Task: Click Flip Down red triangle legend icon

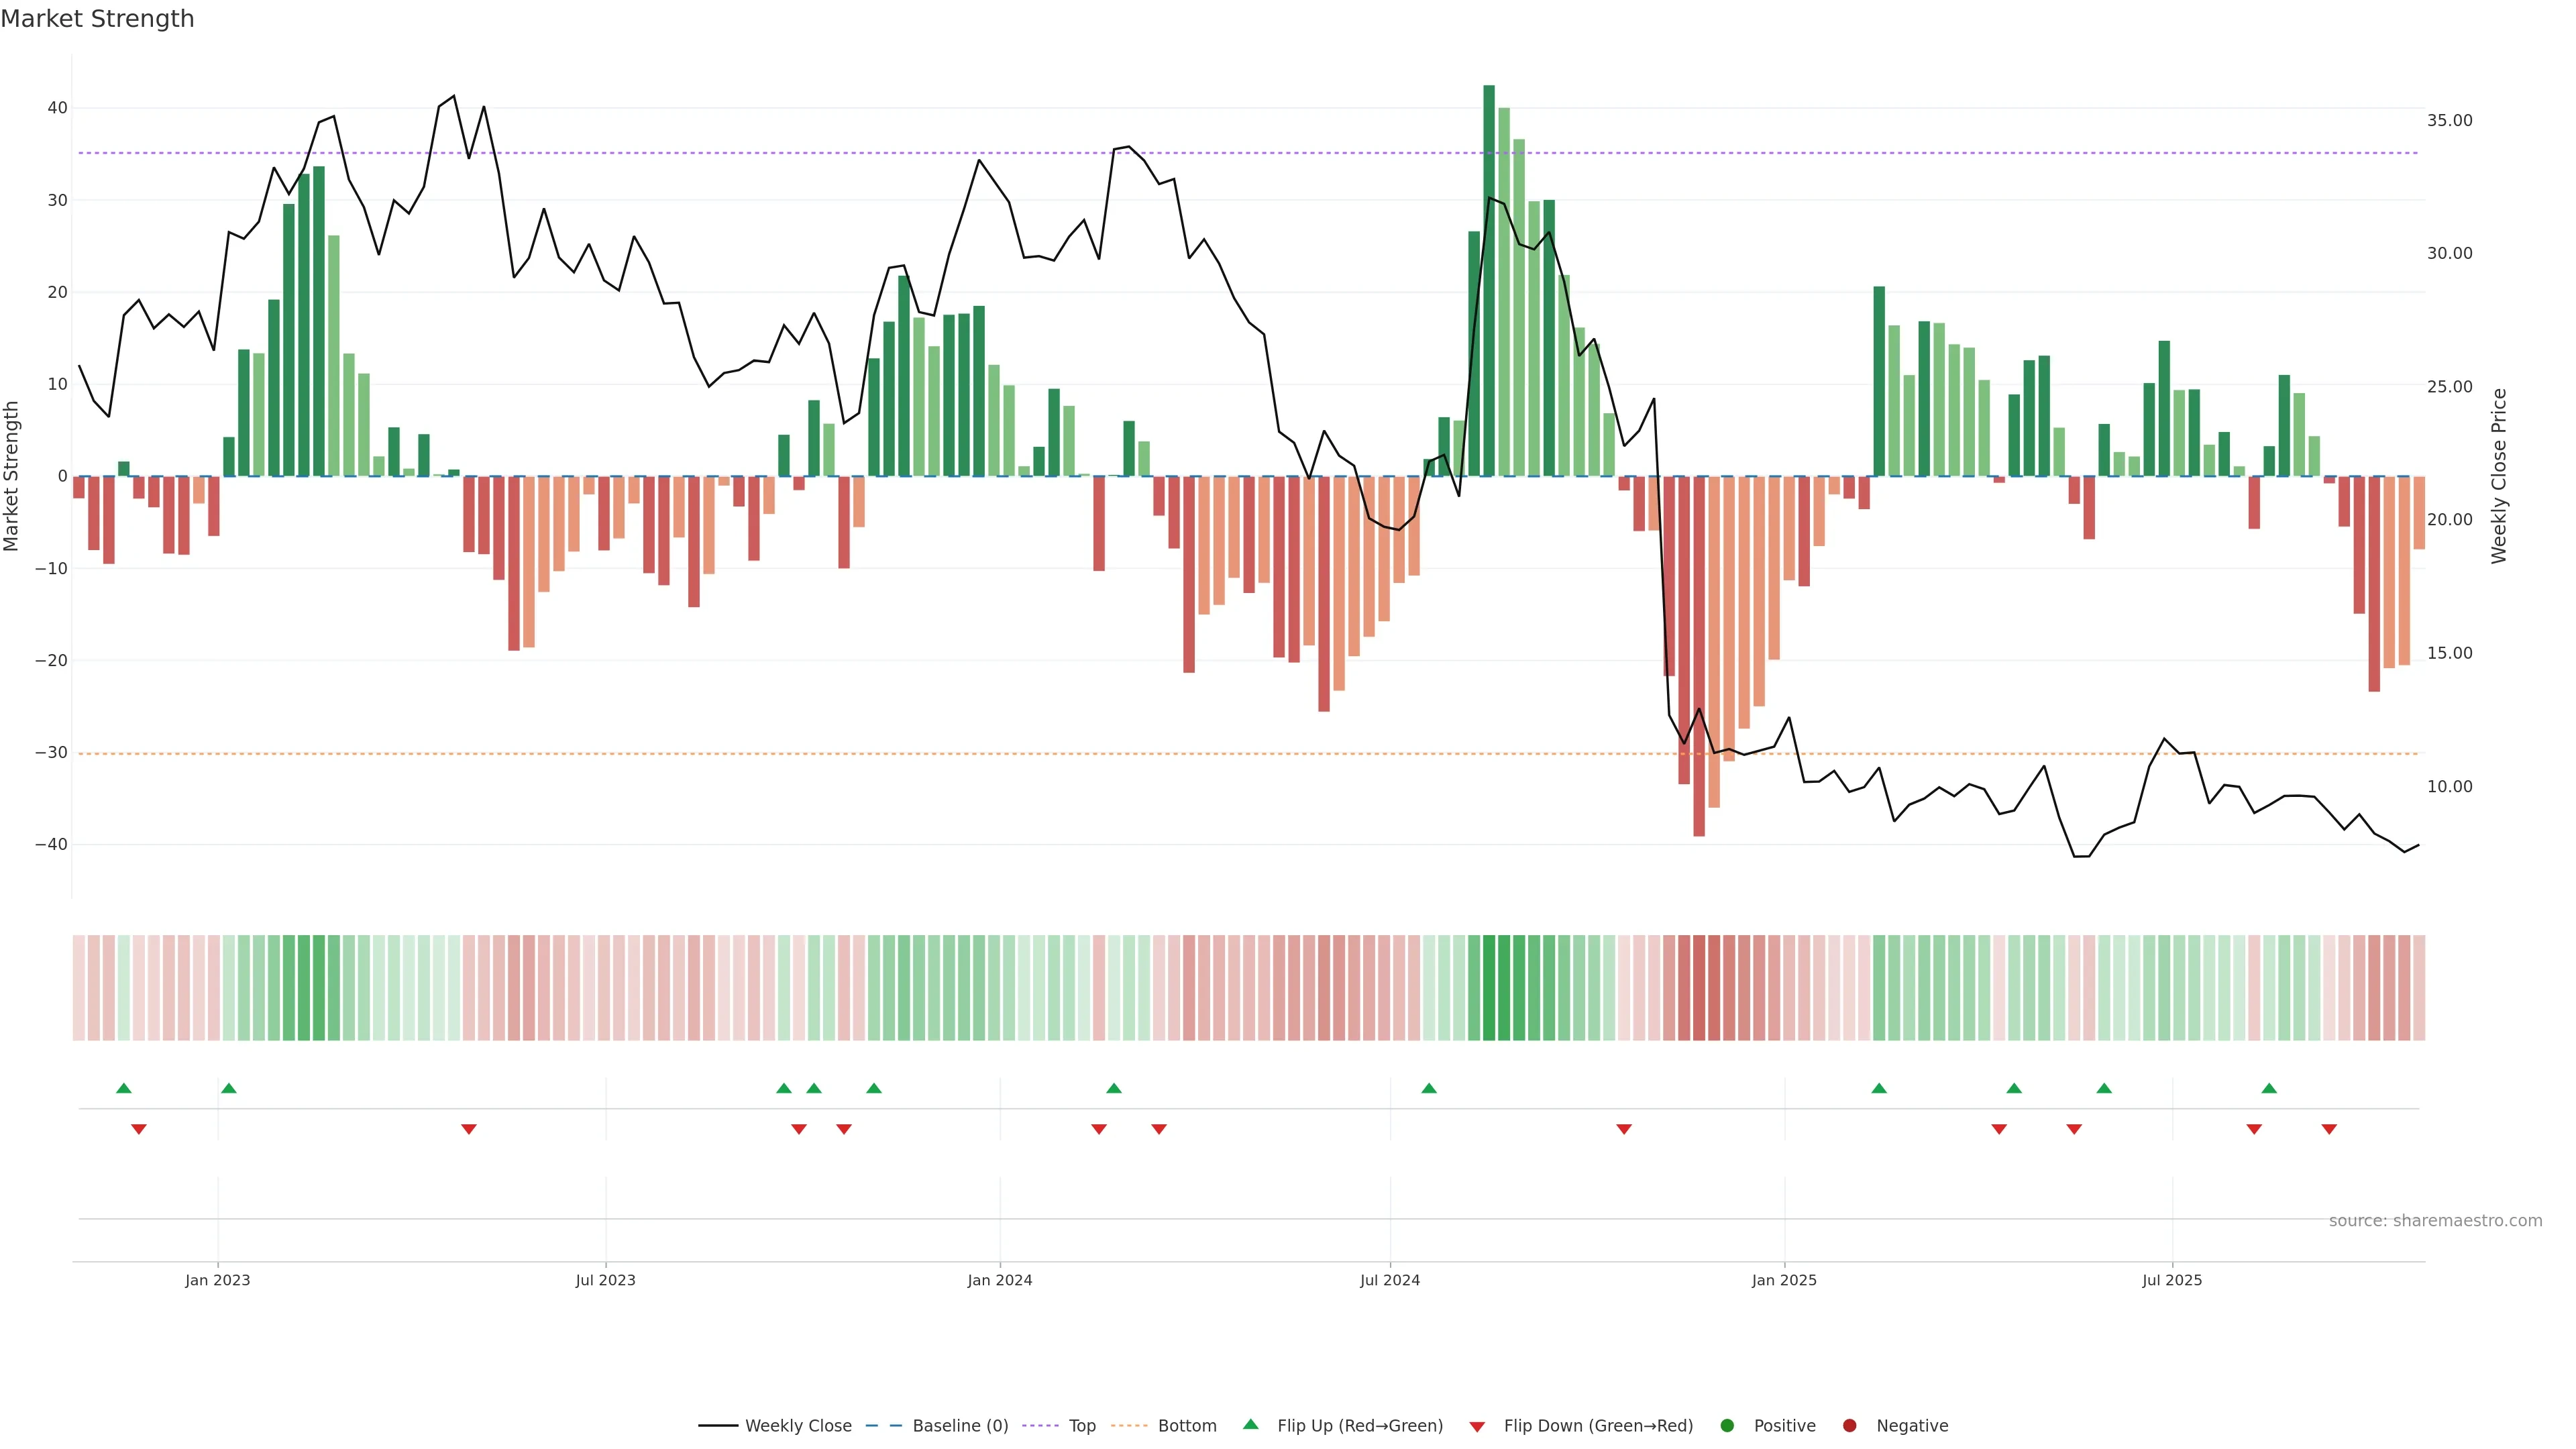Action: point(1477,1427)
